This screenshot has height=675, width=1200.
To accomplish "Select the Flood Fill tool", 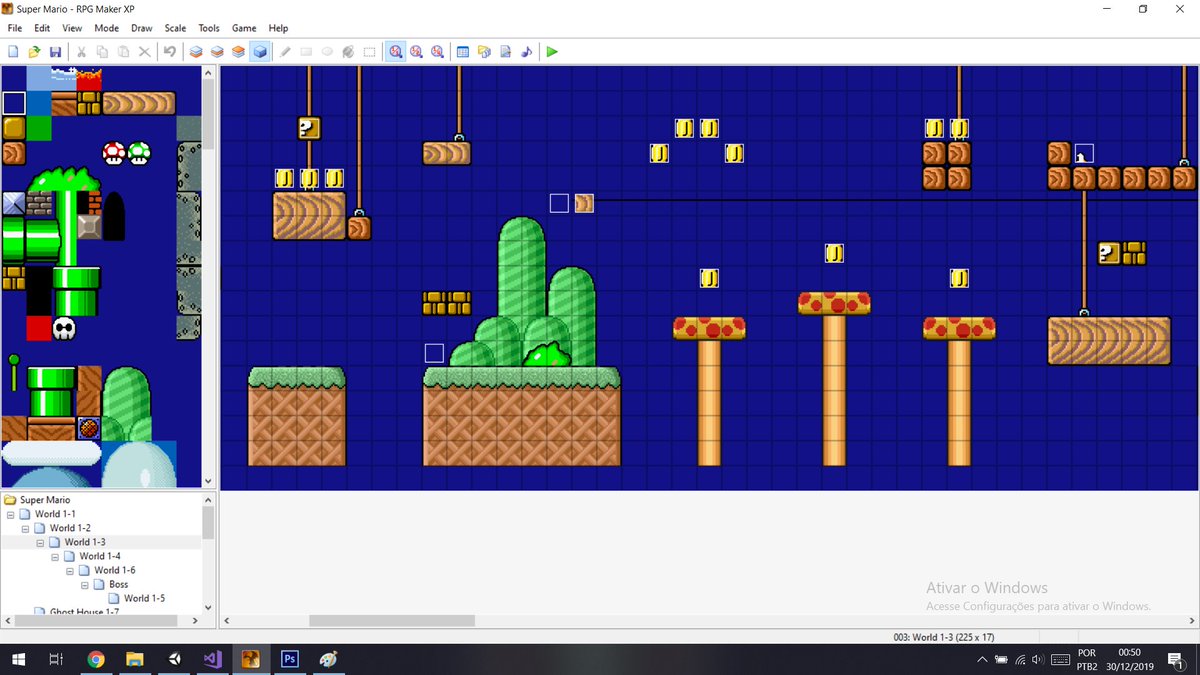I will click(x=348, y=51).
